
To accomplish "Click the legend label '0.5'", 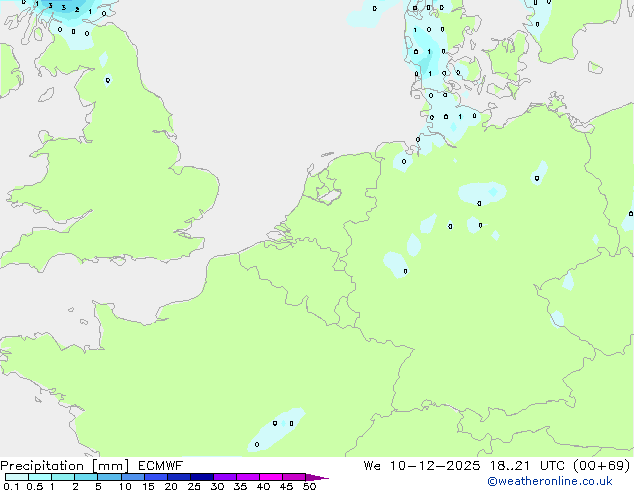I will 35,486.
